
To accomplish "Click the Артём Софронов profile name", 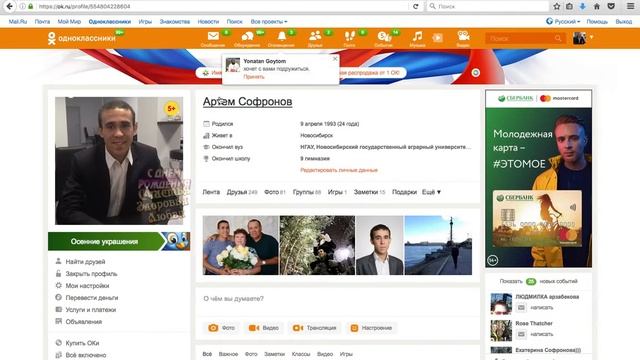I will 247,102.
